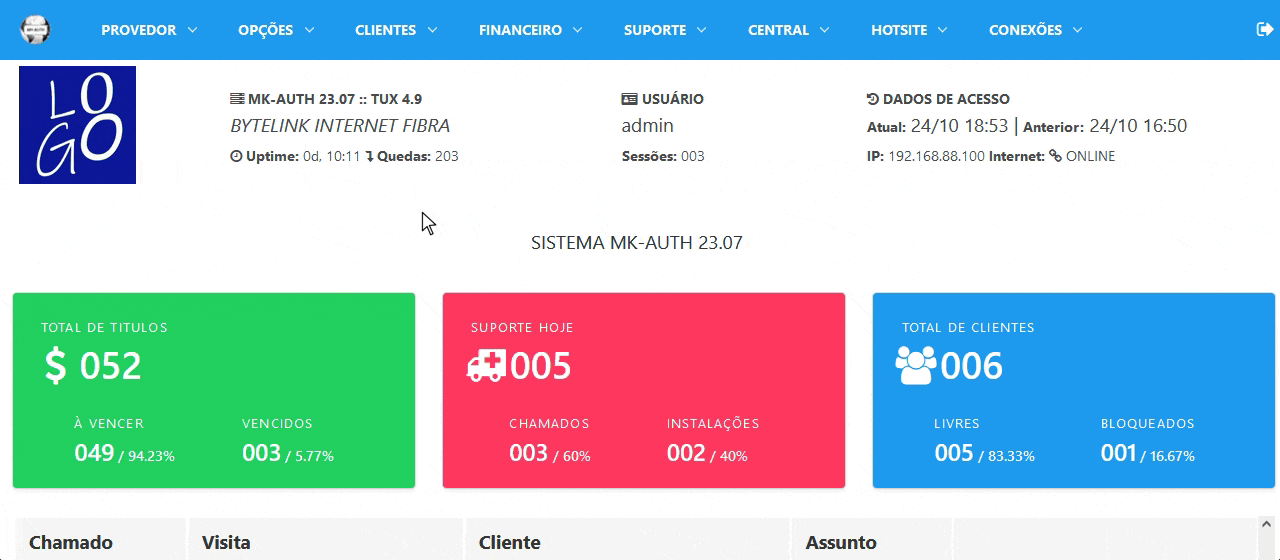Open the Clientes menu
This screenshot has width=1280, height=560.
[x=396, y=30]
